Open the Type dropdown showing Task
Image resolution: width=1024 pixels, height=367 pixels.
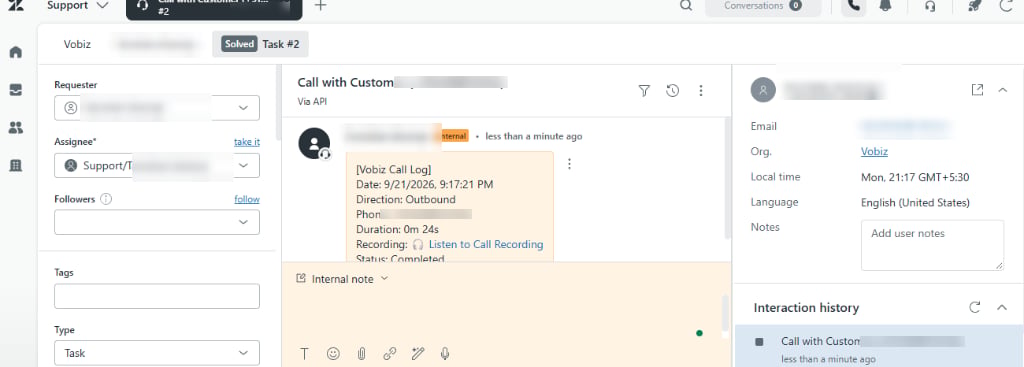pyautogui.click(x=157, y=353)
